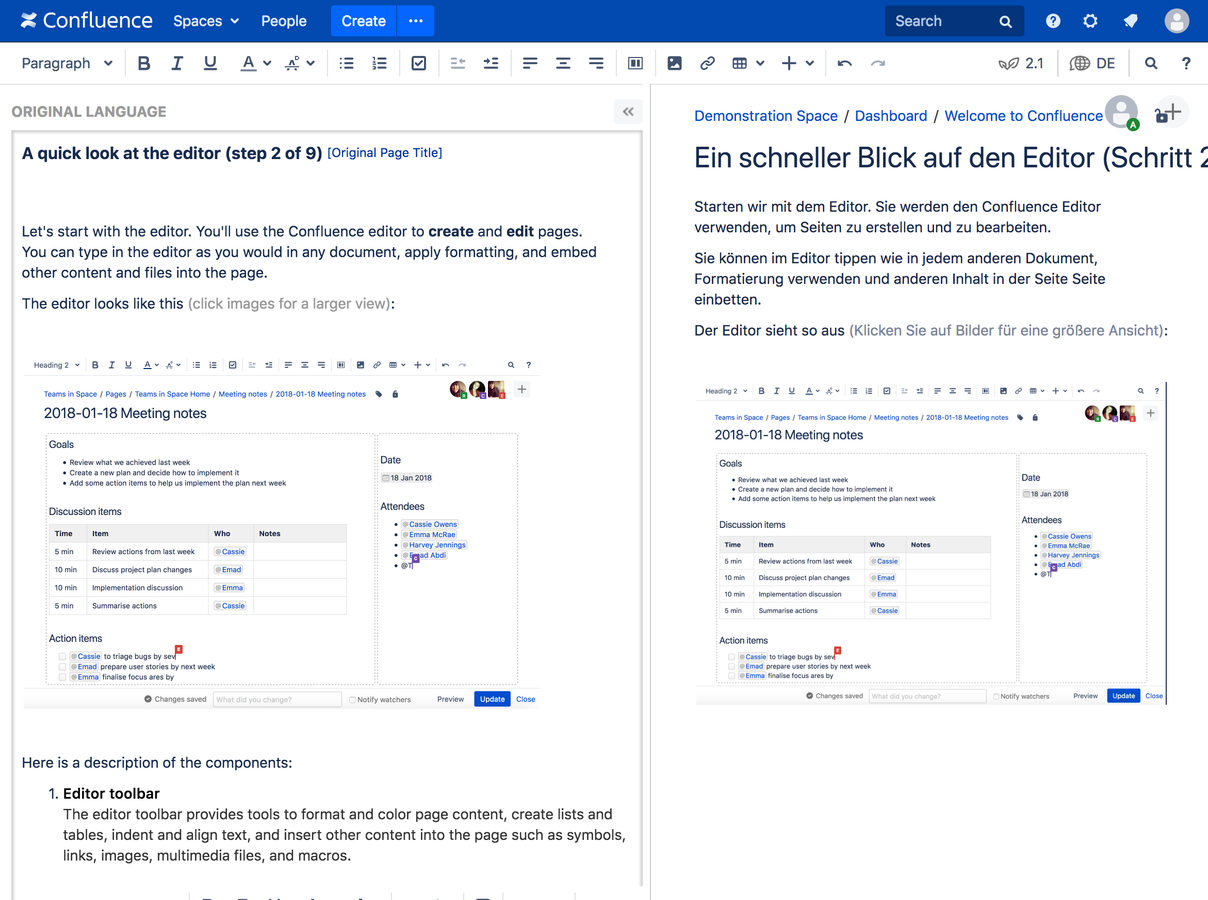1208x900 pixels.
Task: Open the 2.1 version indicator
Action: [x=1021, y=63]
